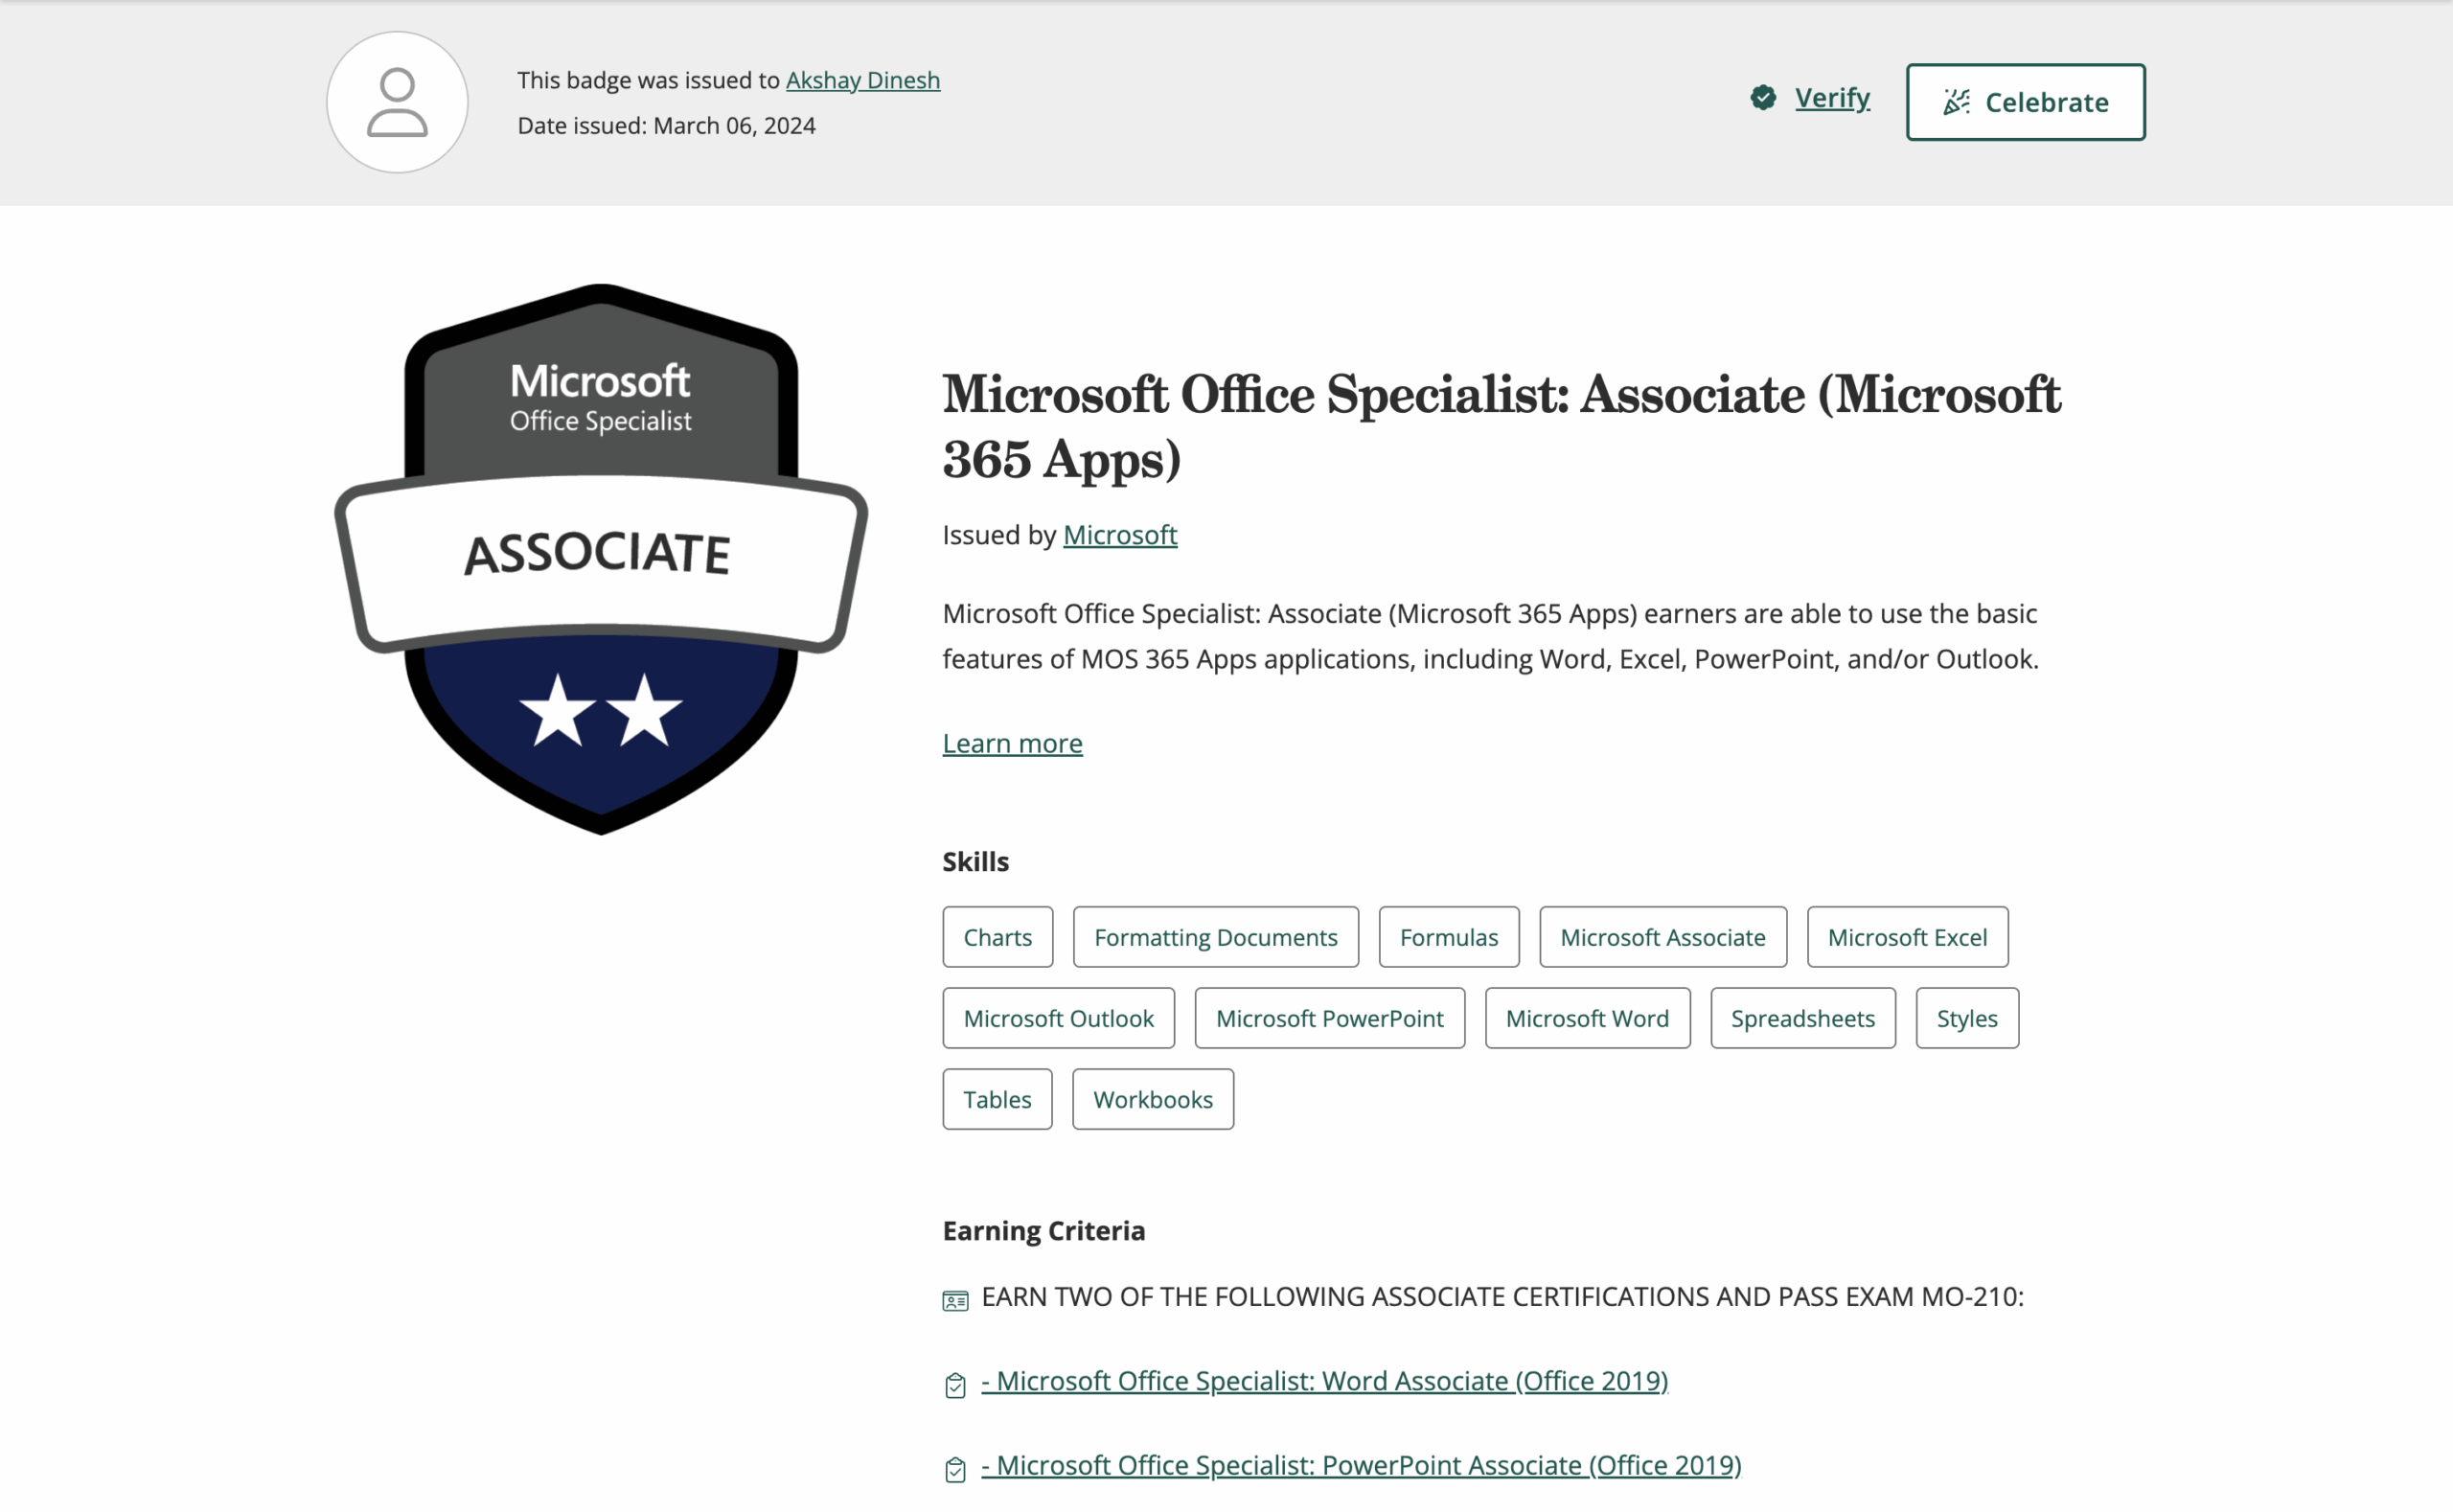The height and width of the screenshot is (1512, 2453).
Task: Open the Associate badge shield image
Action: tap(601, 559)
